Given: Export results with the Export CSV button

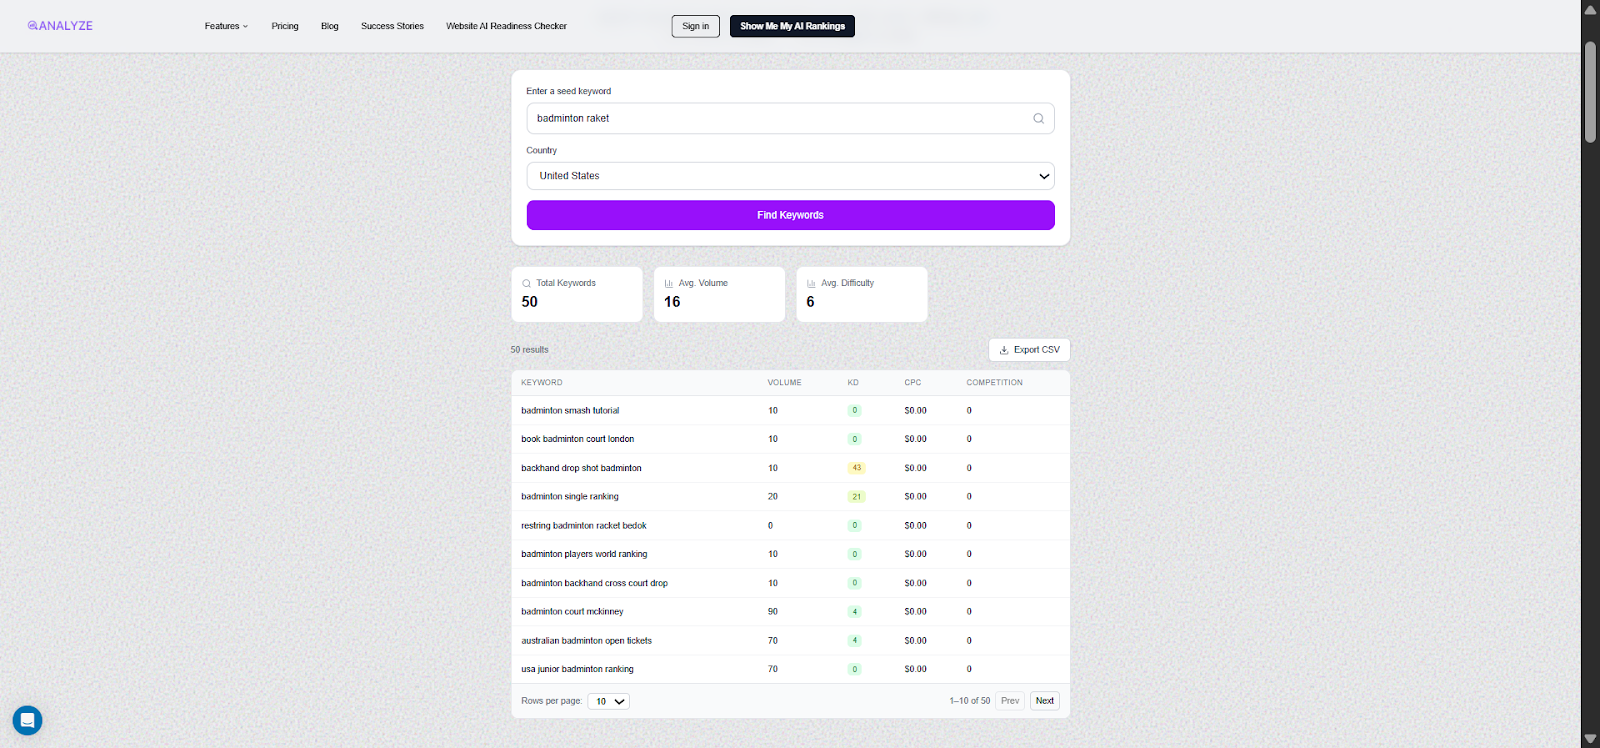Looking at the screenshot, I should [x=1029, y=350].
